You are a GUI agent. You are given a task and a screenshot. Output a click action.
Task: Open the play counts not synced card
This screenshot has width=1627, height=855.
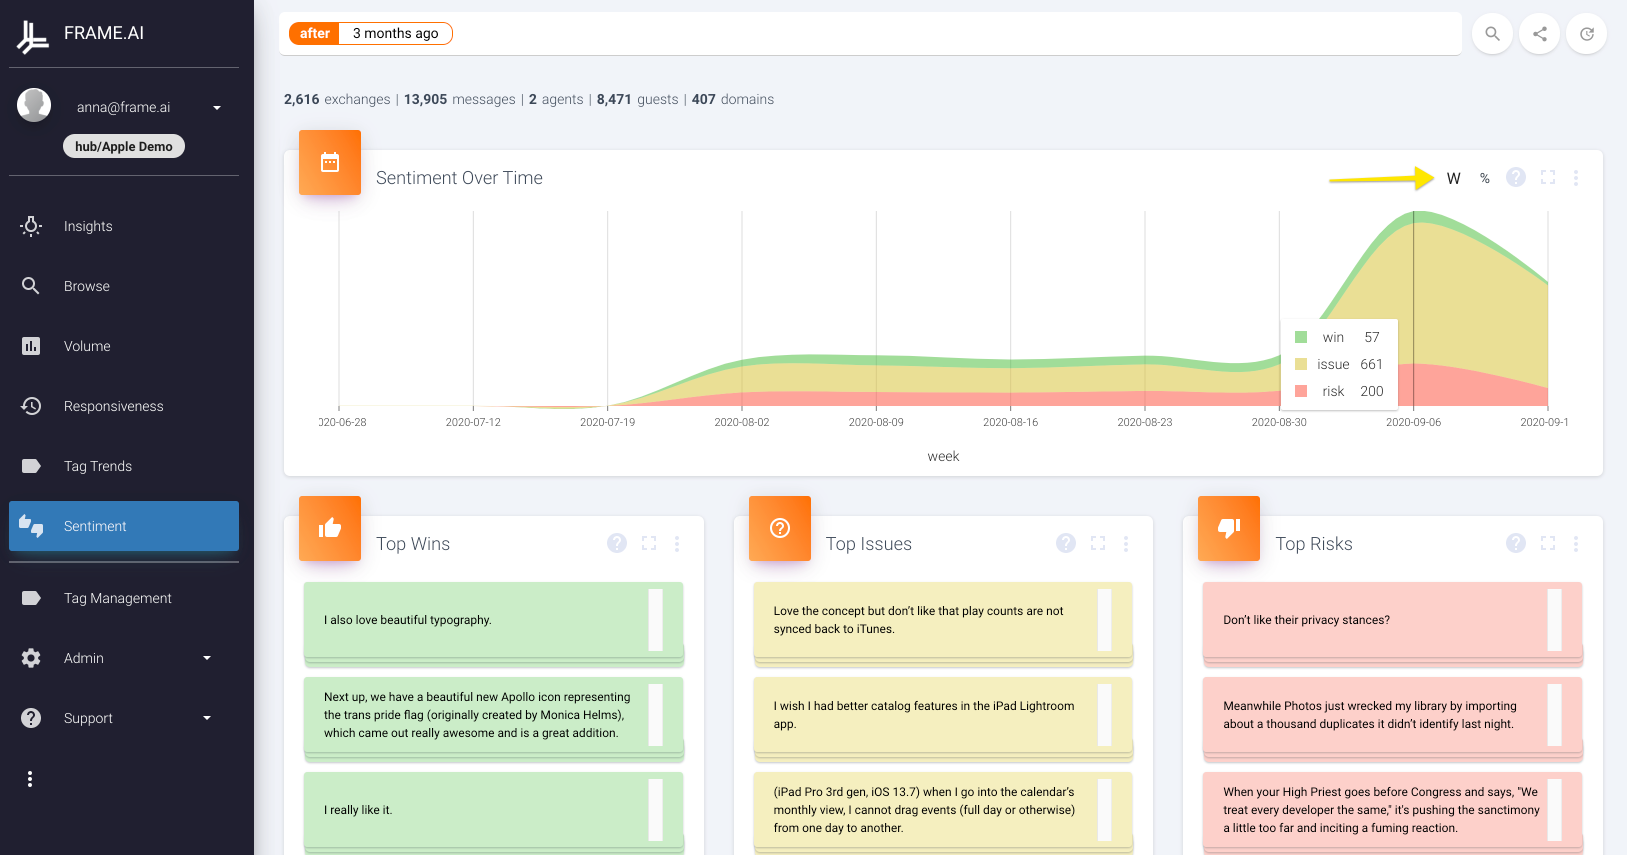click(943, 620)
